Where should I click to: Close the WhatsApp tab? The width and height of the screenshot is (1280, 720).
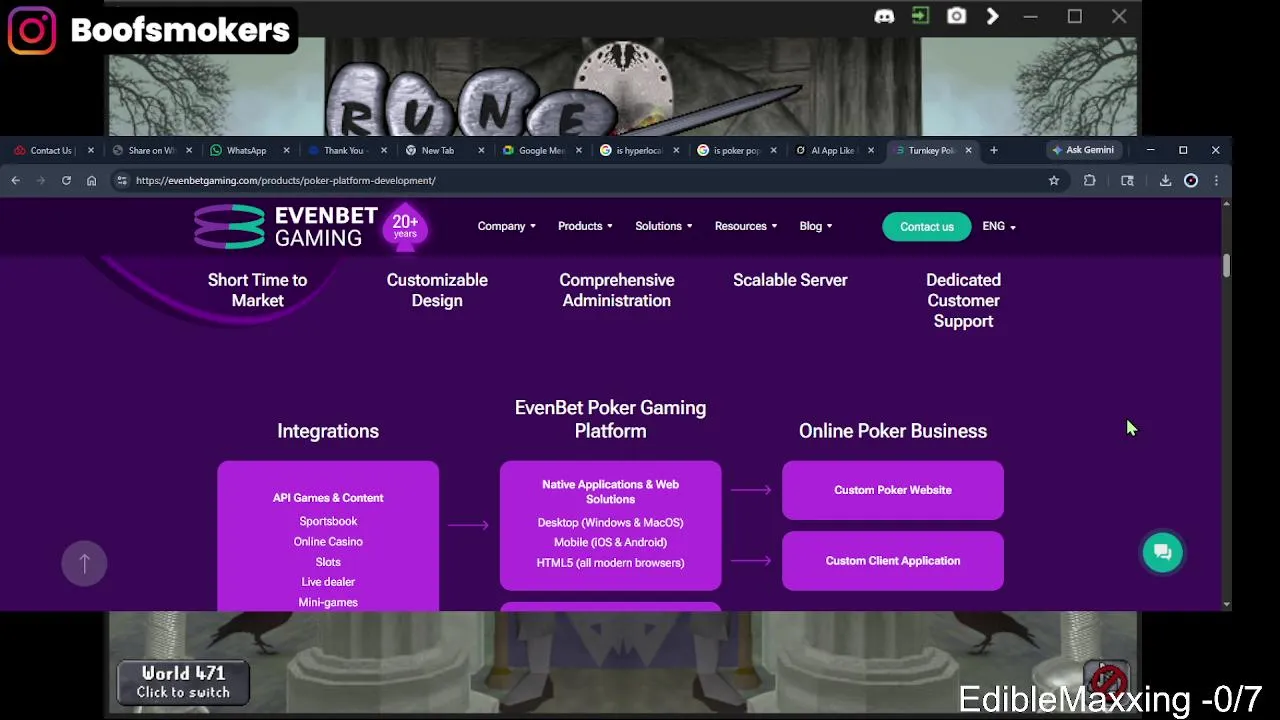(x=286, y=150)
